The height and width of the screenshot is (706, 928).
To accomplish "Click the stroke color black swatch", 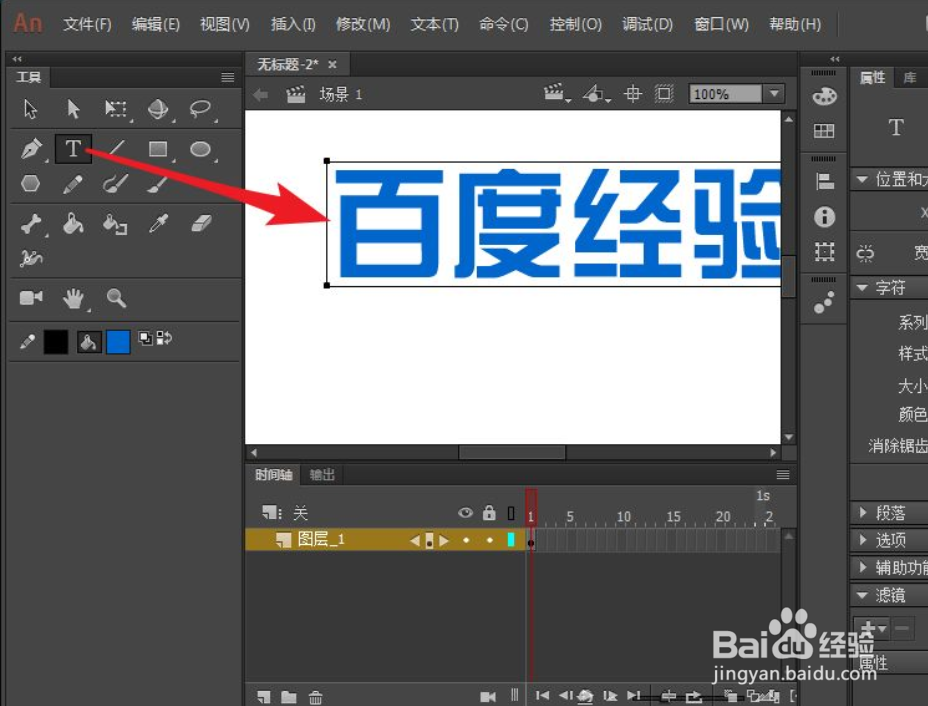I will (56, 342).
